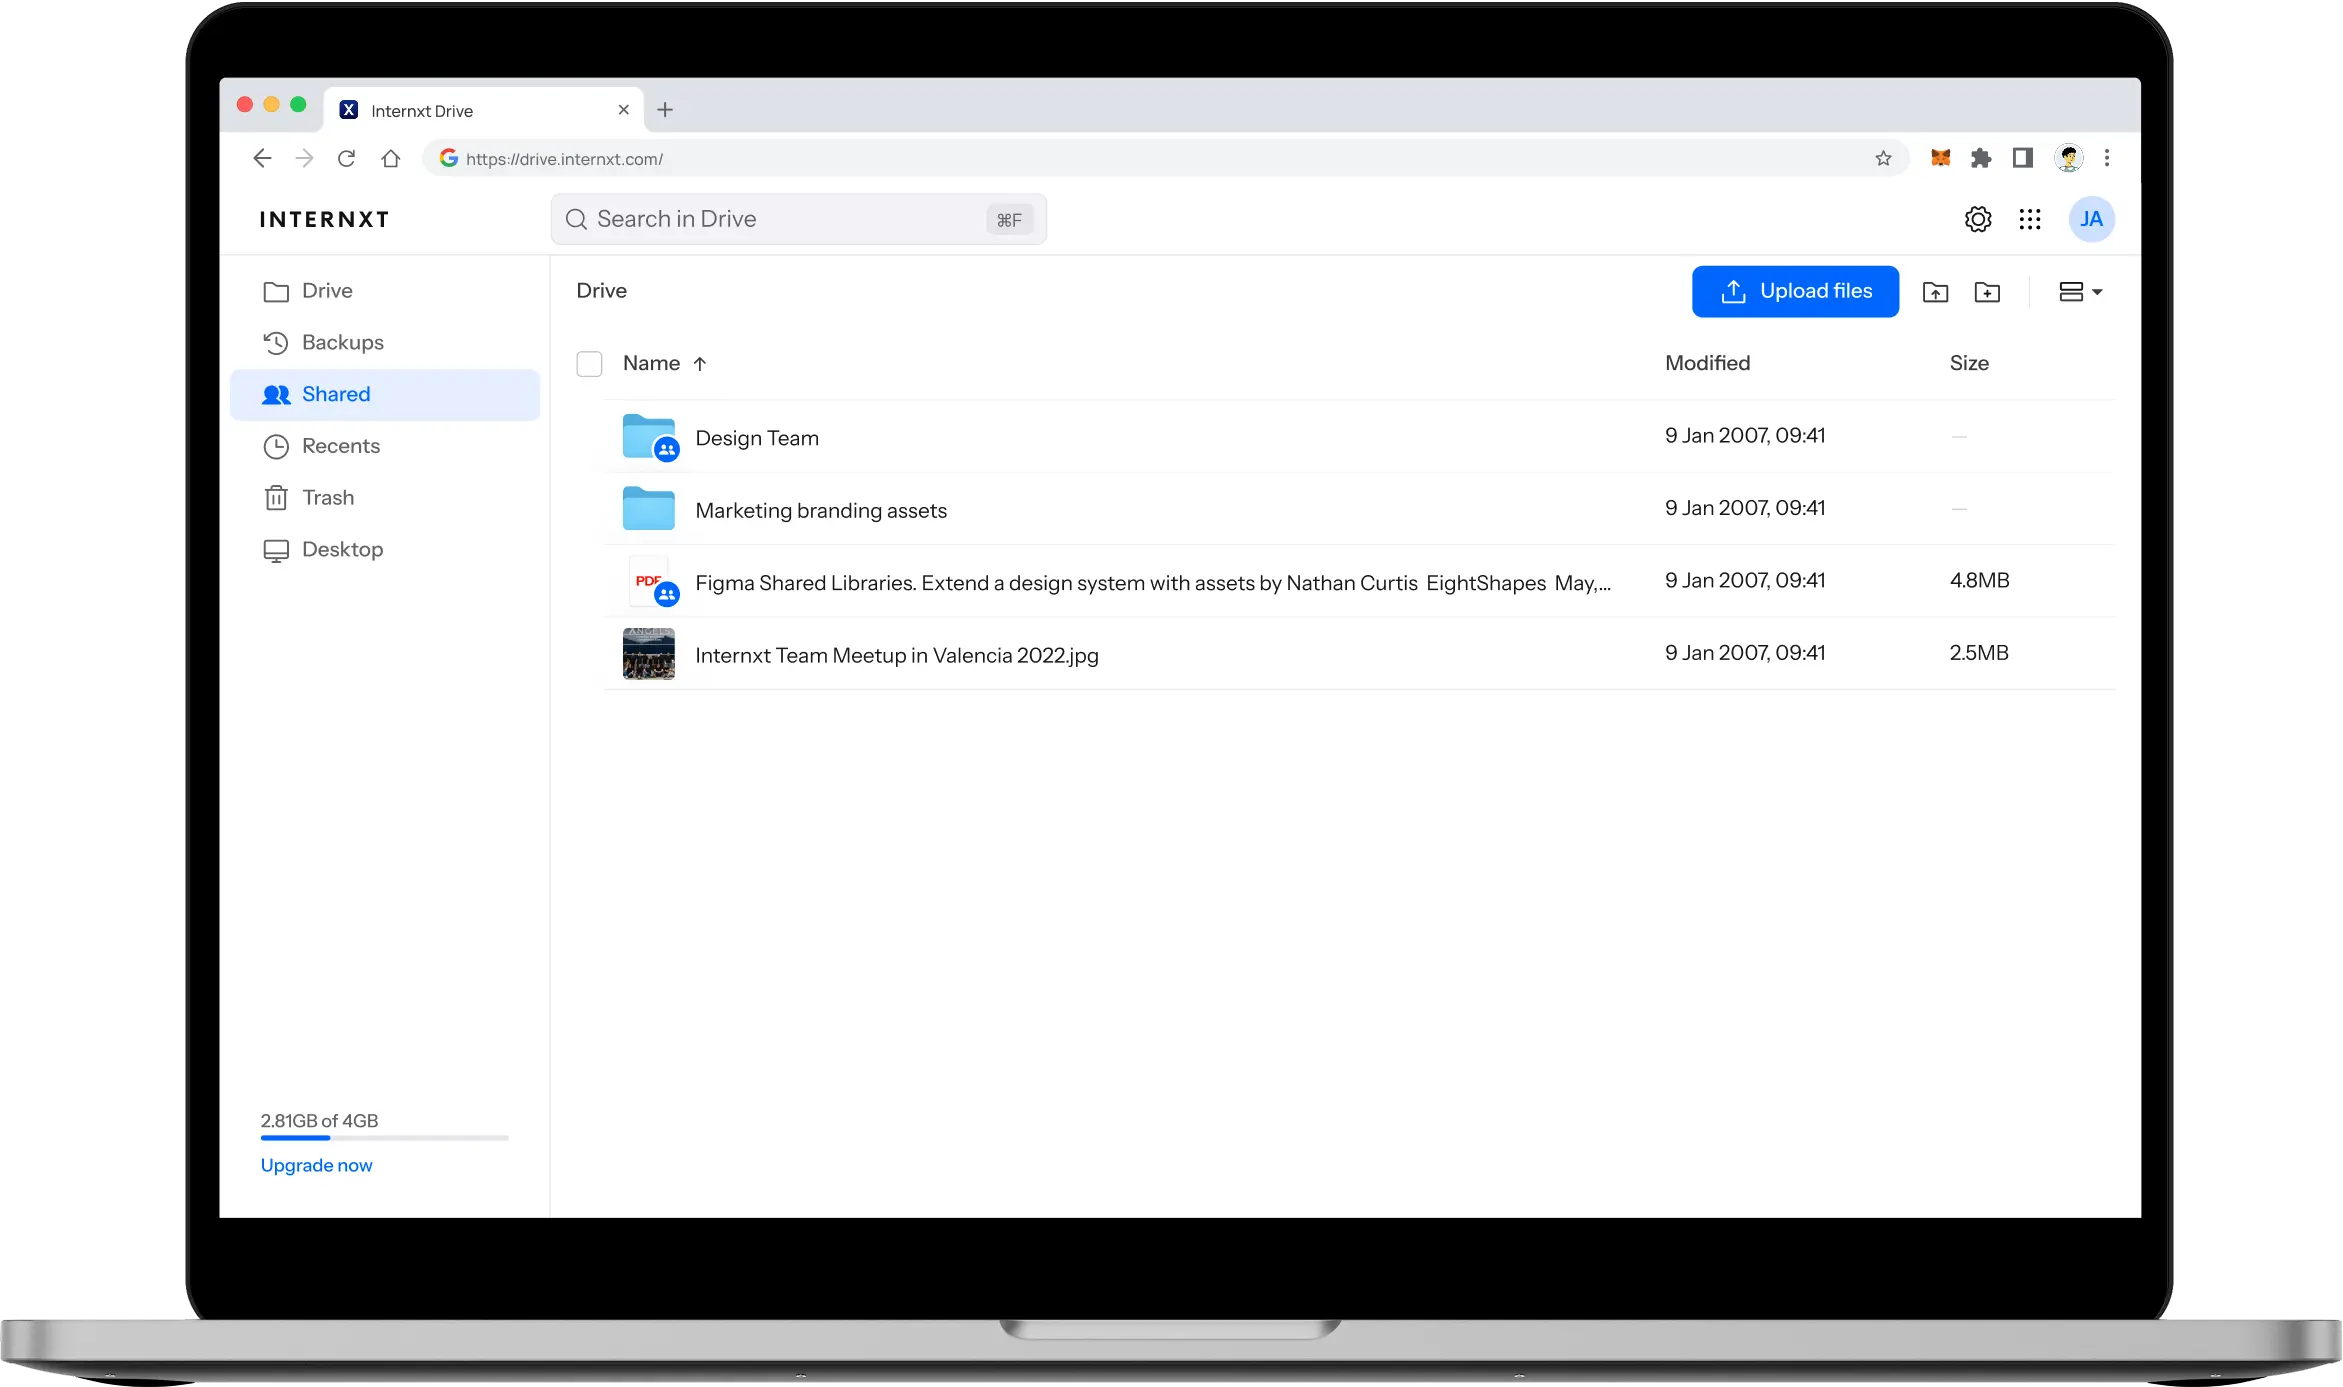Click the Valencia Meetup modified date
The height and width of the screenshot is (1387, 2343).
click(1745, 652)
